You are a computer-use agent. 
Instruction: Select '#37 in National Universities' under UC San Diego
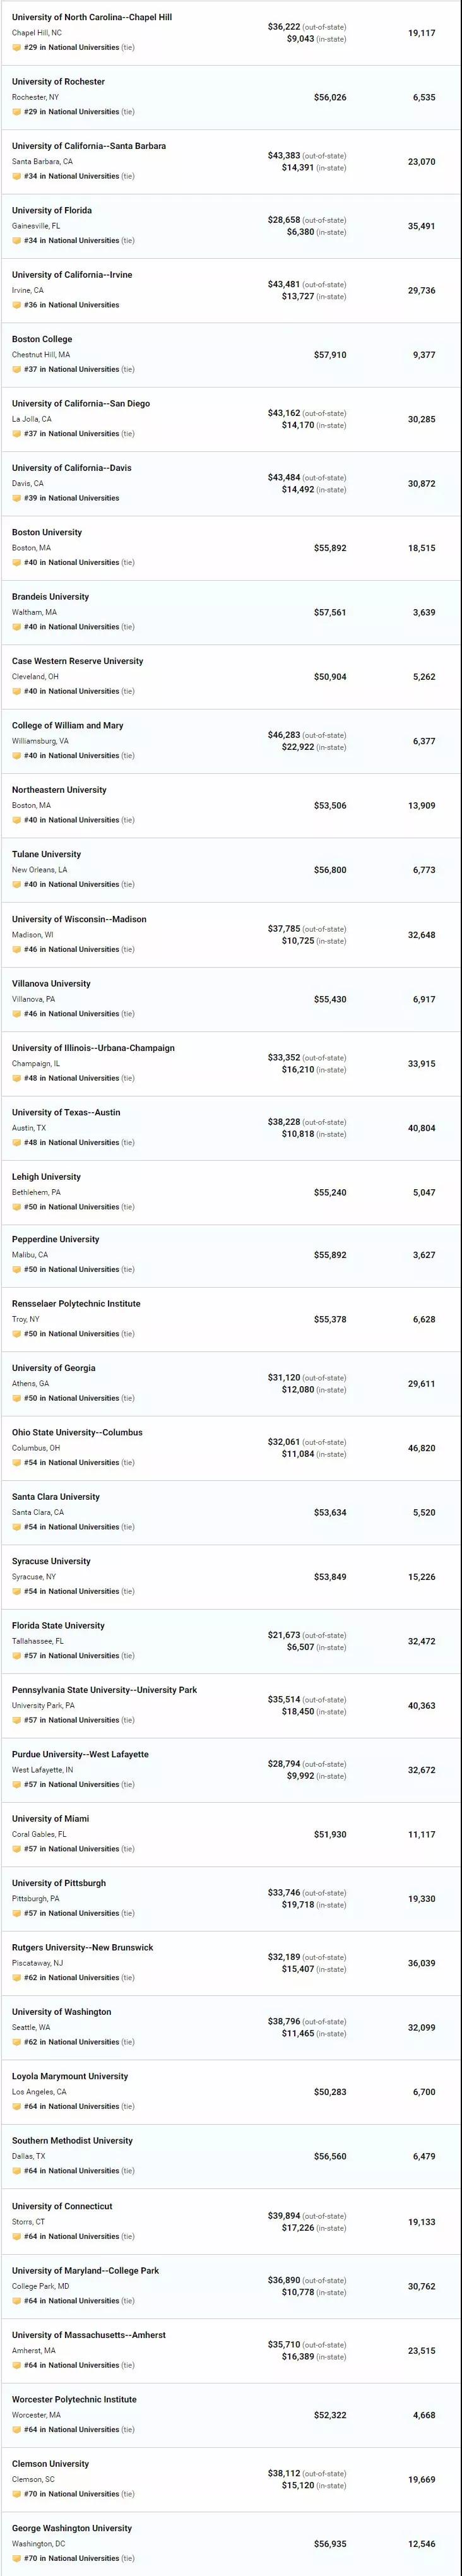click(x=71, y=434)
